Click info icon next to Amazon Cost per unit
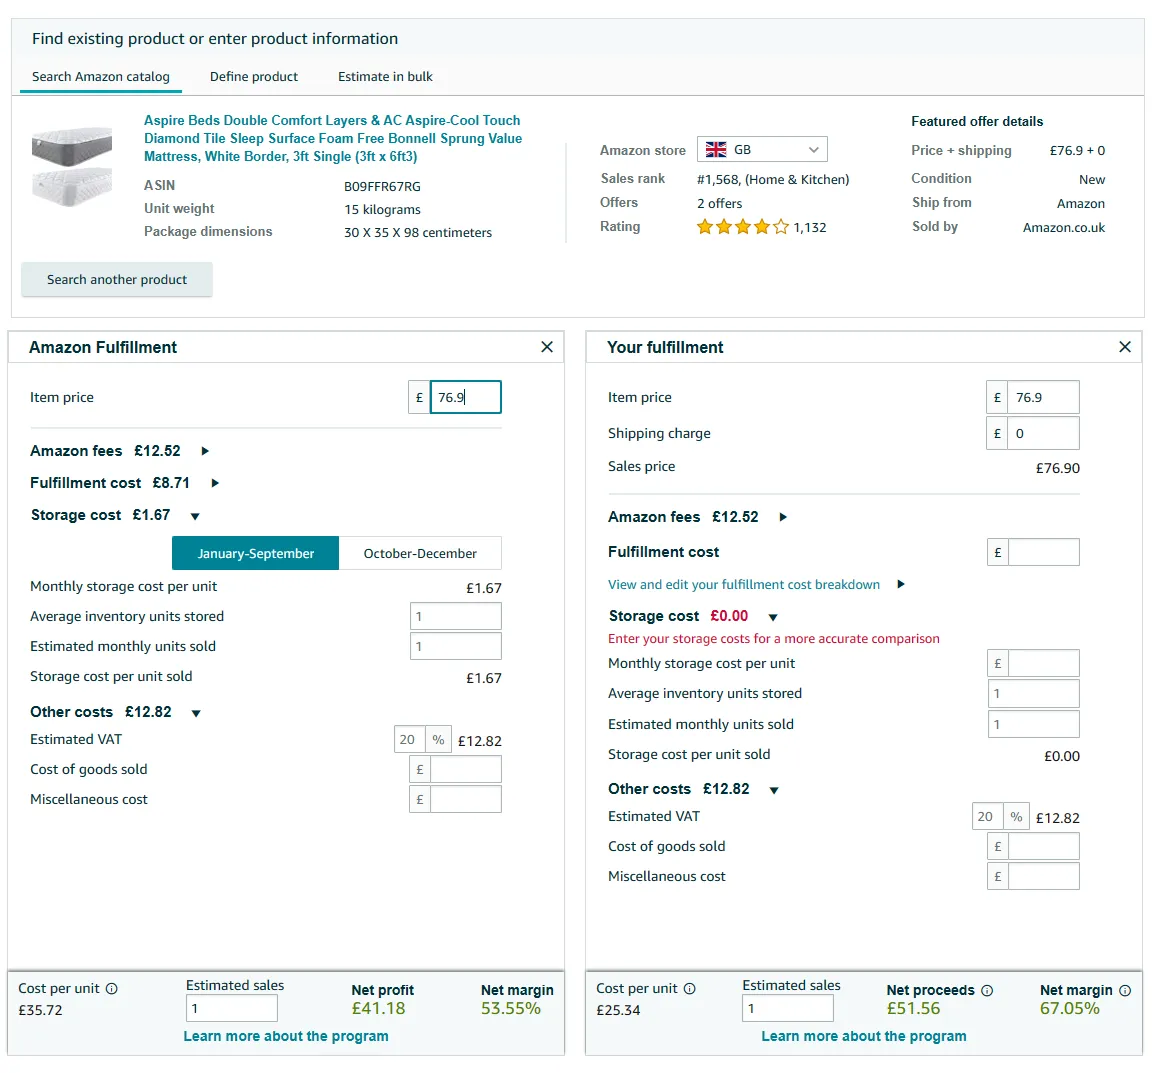The image size is (1156, 1073). point(112,989)
